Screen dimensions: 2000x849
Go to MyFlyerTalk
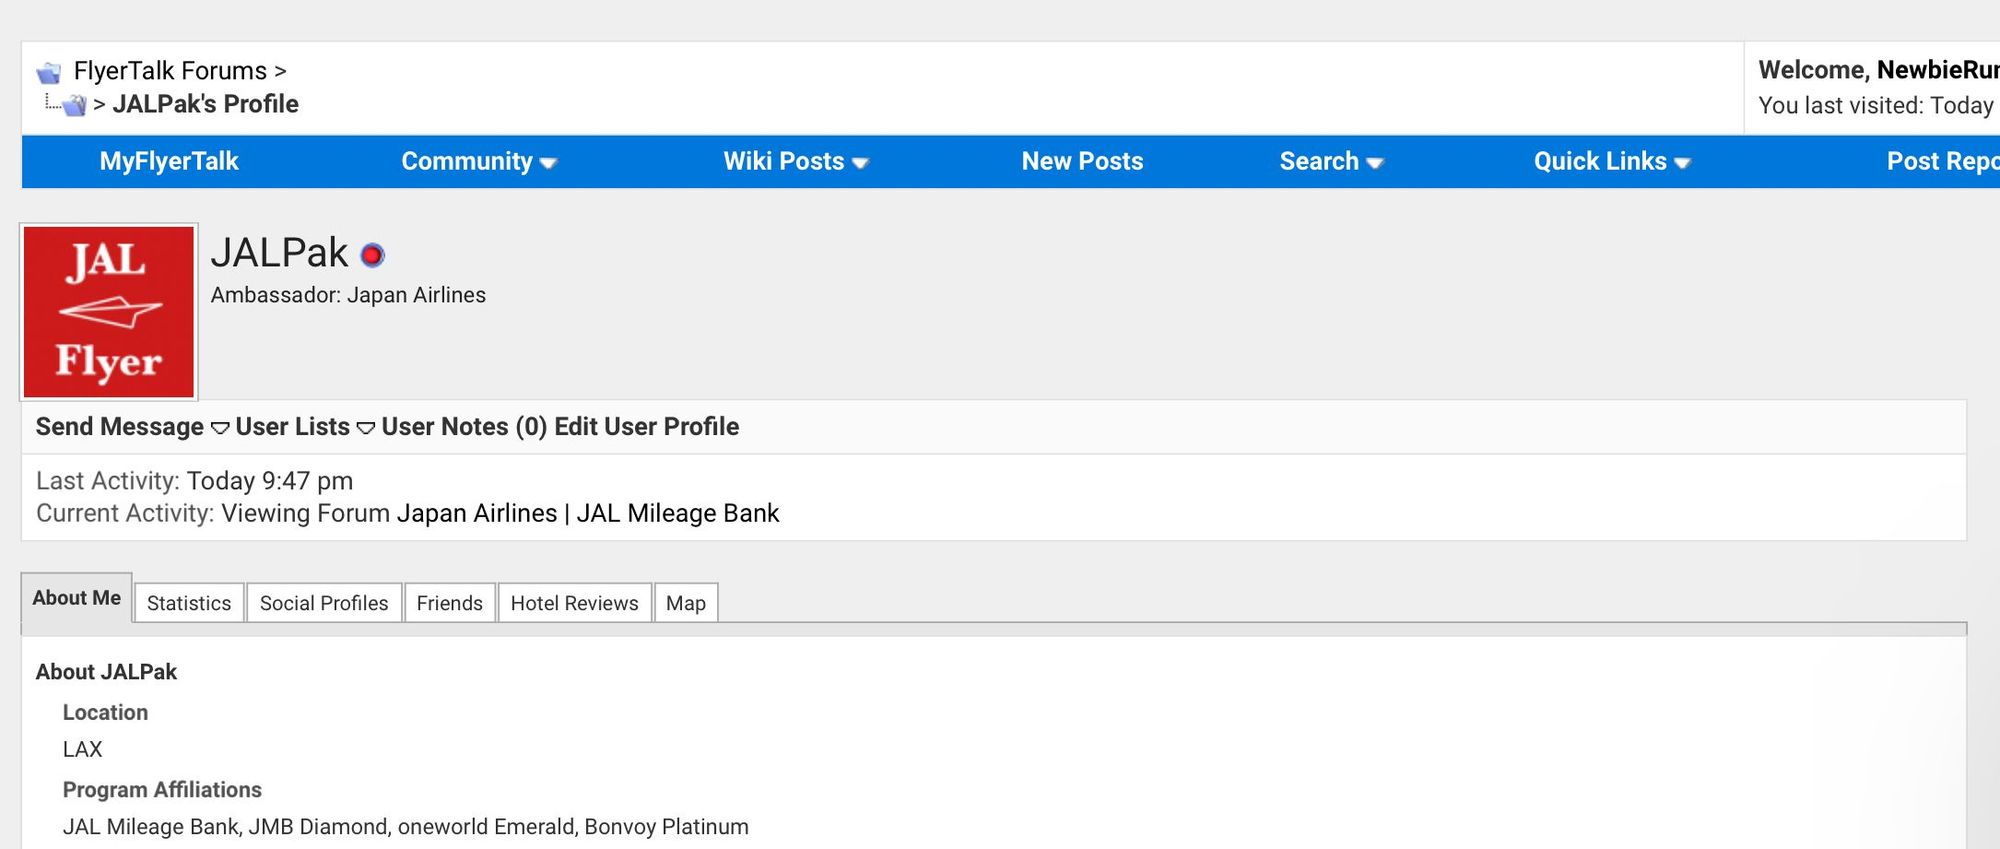click(169, 161)
